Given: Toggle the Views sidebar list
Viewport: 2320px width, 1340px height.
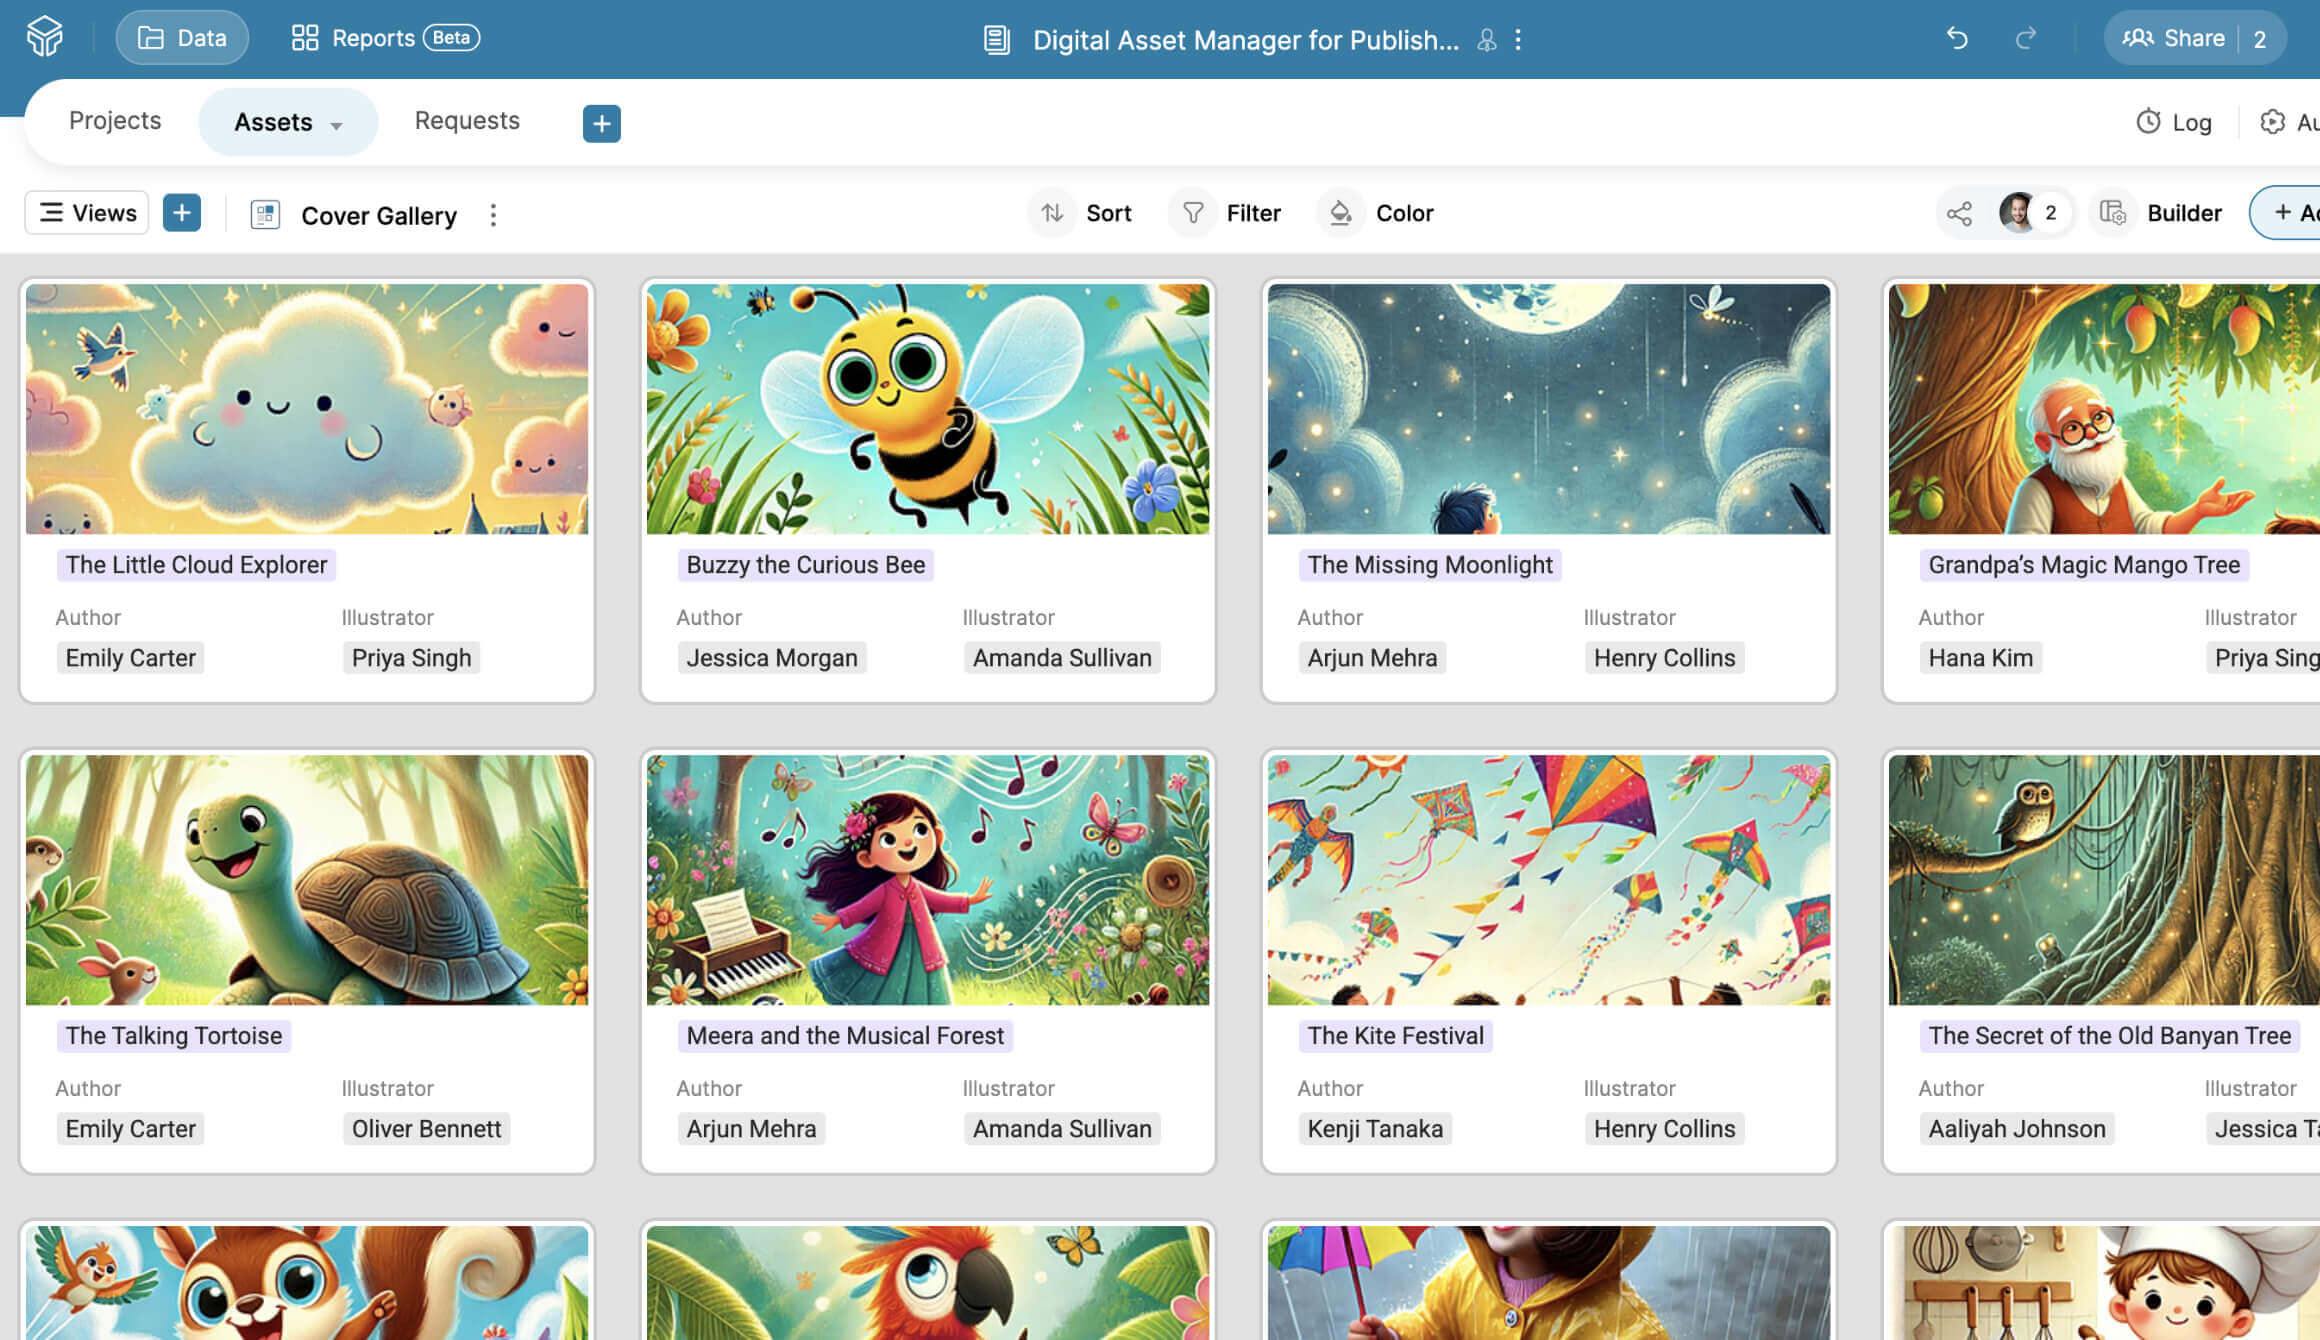Looking at the screenshot, I should (87, 213).
